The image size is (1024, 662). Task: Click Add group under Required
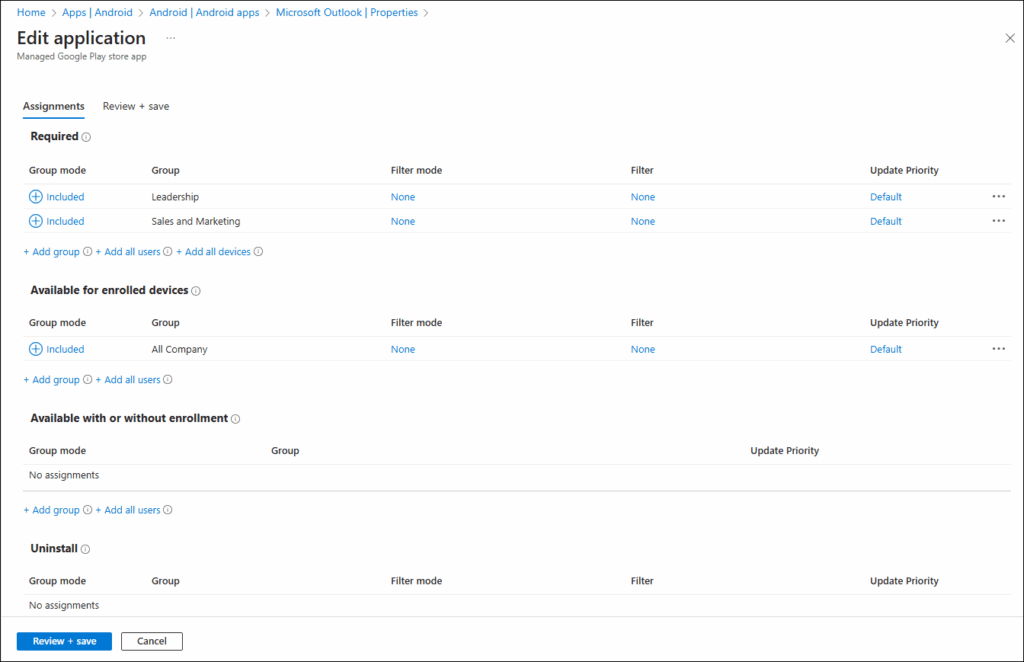52,251
